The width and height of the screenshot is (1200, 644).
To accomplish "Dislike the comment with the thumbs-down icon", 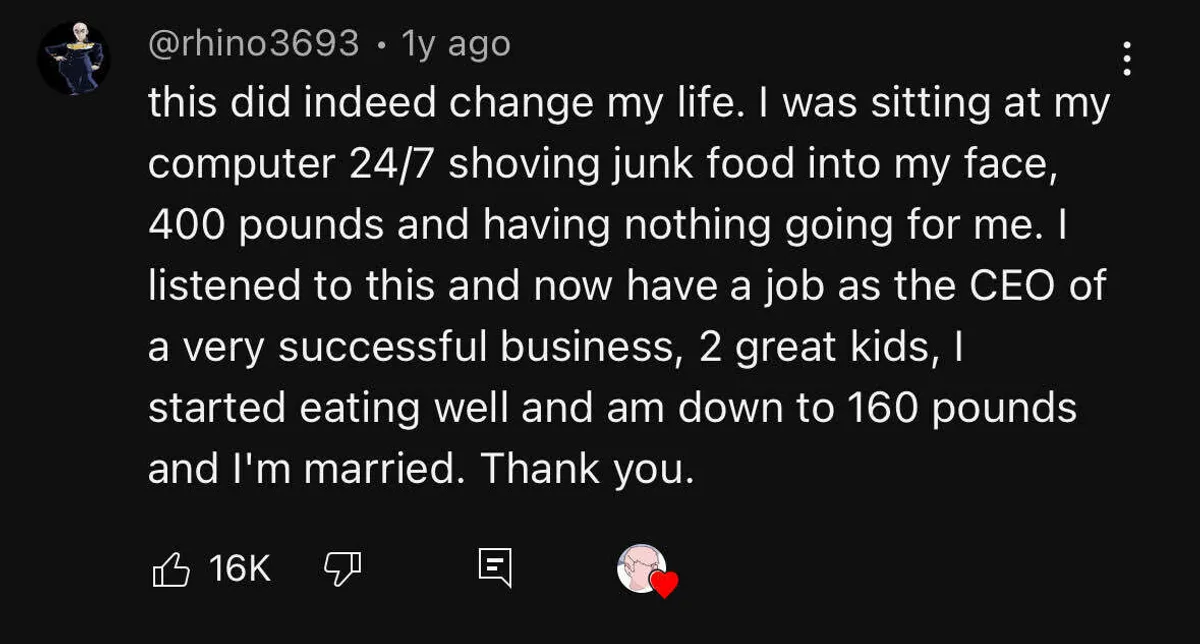I will tap(342, 570).
